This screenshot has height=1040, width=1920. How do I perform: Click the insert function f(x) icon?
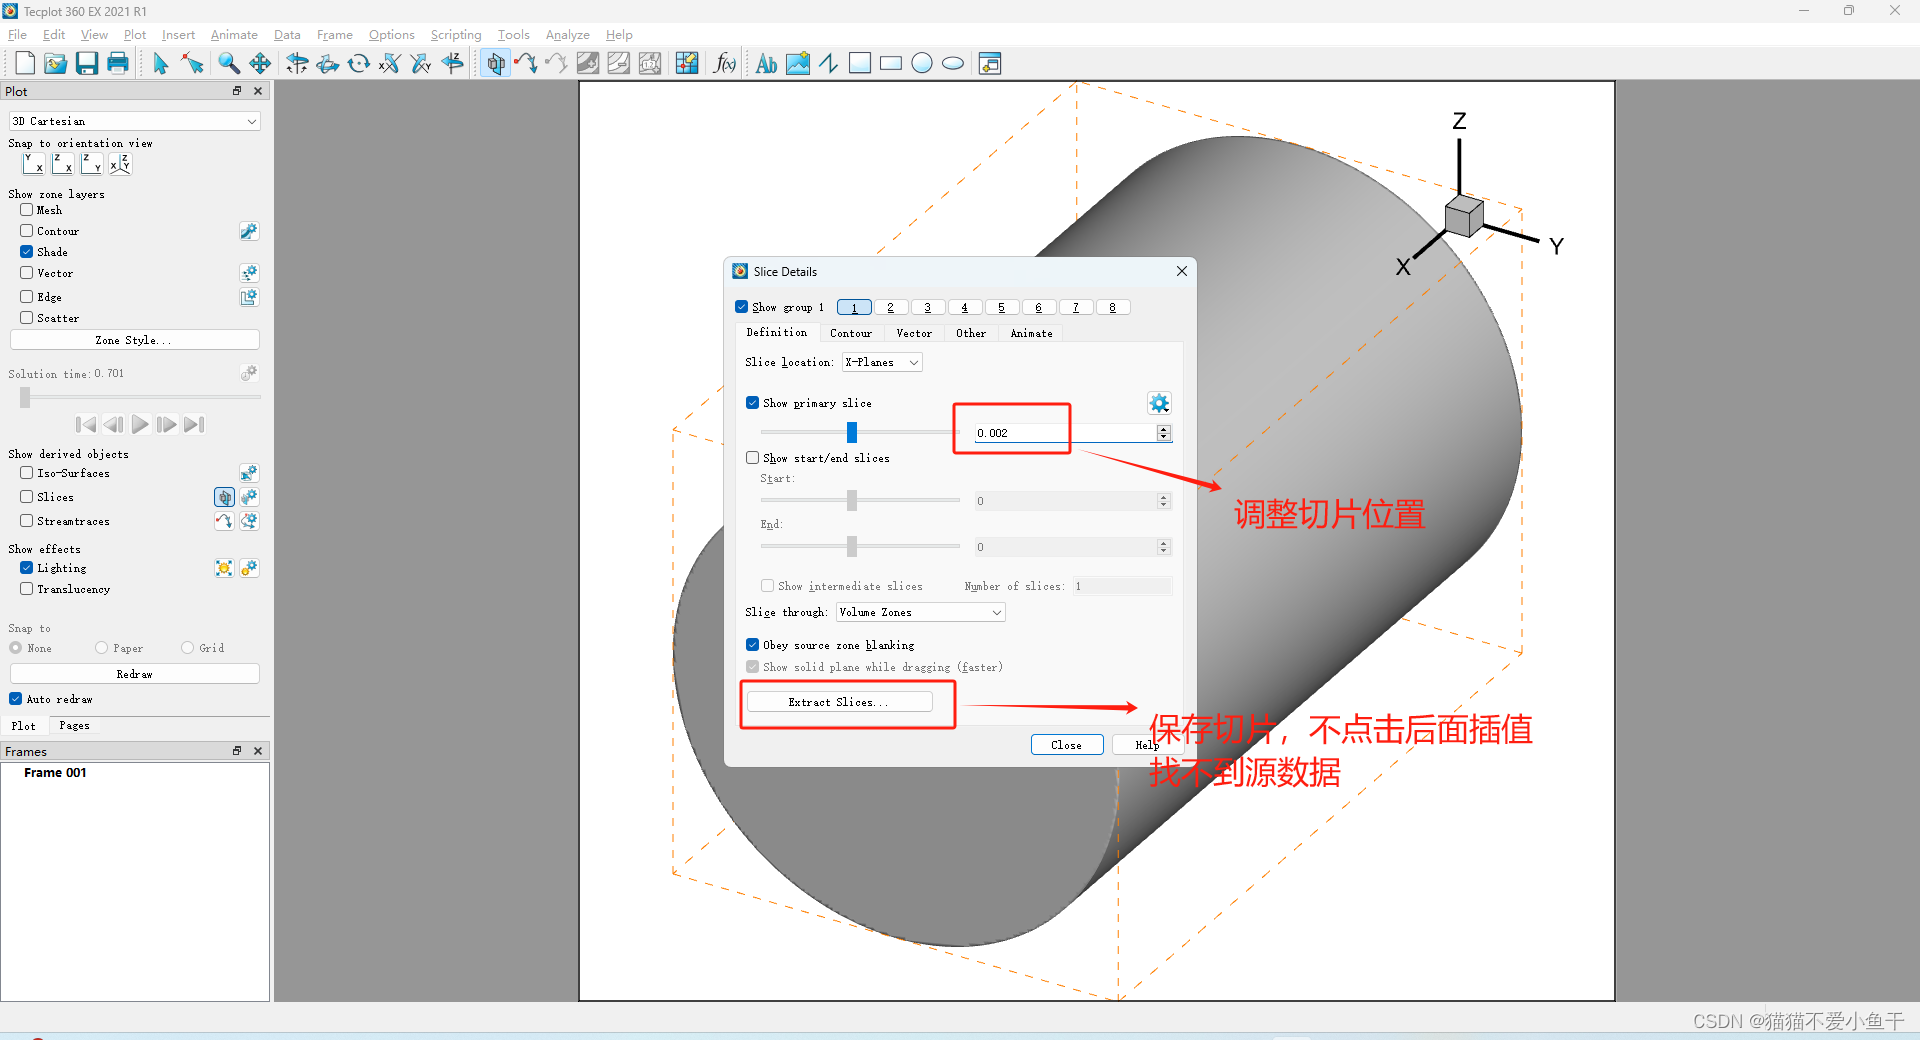pos(725,63)
